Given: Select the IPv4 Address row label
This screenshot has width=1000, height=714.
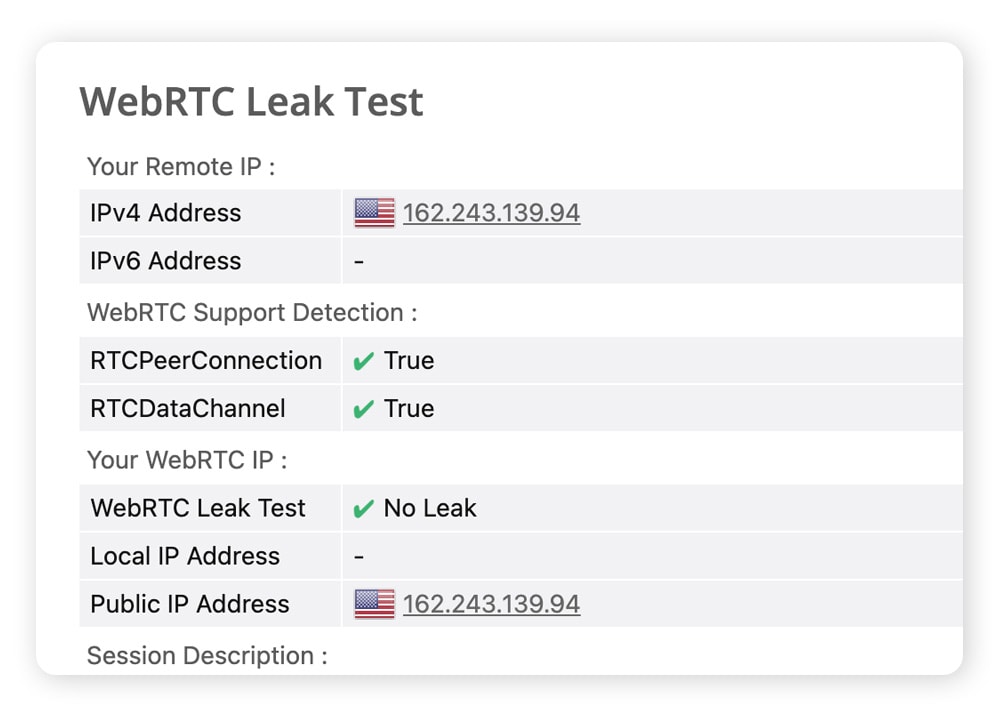Looking at the screenshot, I should click(165, 212).
